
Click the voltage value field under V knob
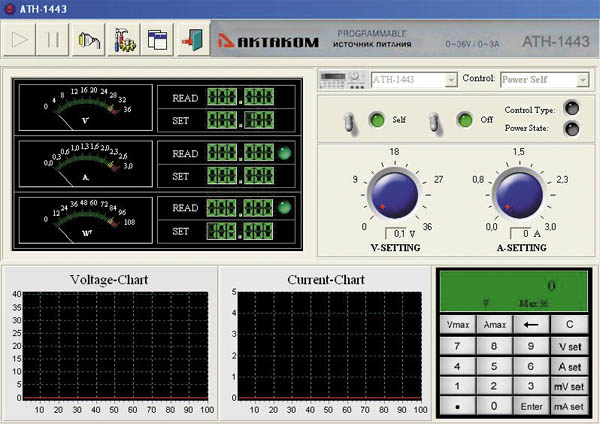tap(396, 233)
